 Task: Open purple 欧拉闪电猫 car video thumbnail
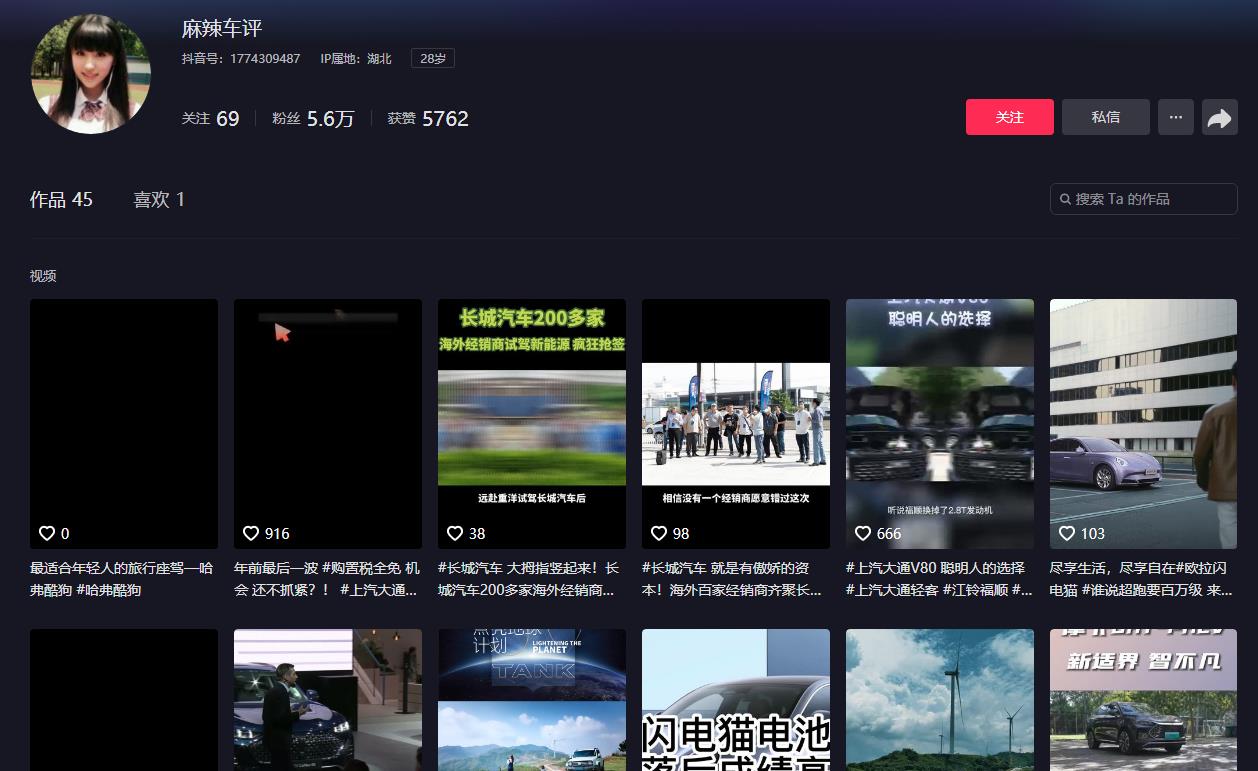1144,424
